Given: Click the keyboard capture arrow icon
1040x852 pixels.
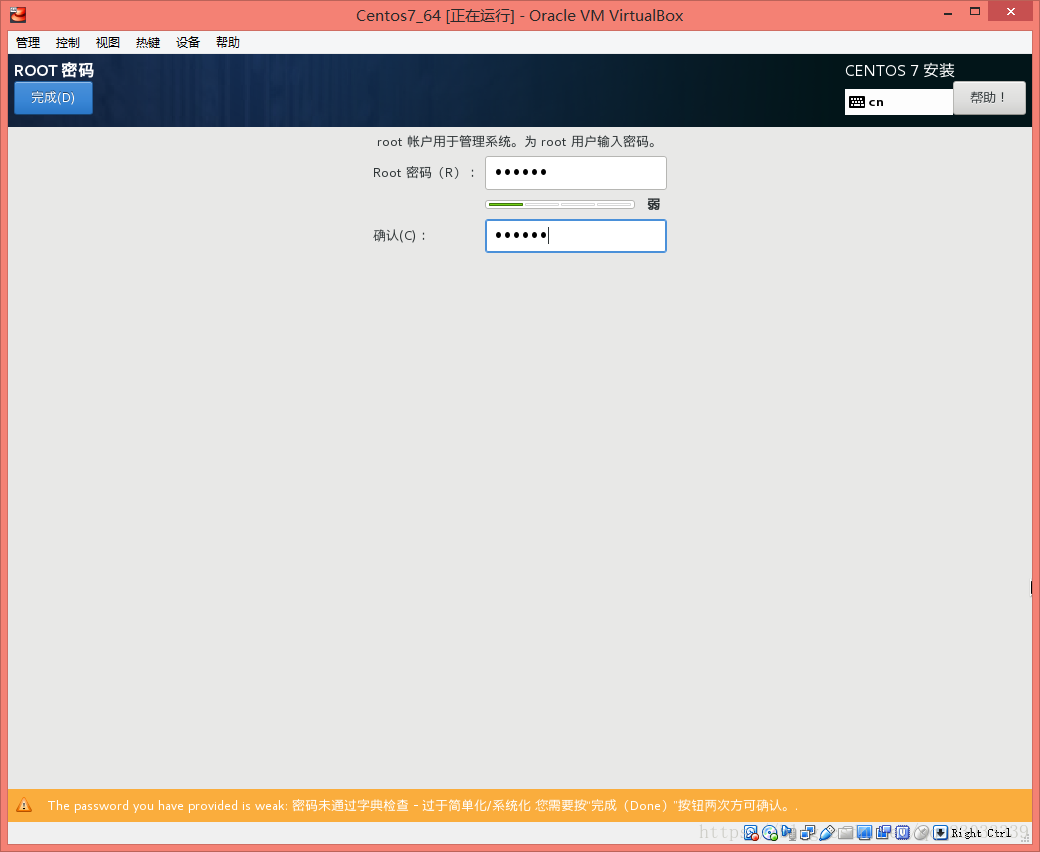Looking at the screenshot, I should coord(941,833).
